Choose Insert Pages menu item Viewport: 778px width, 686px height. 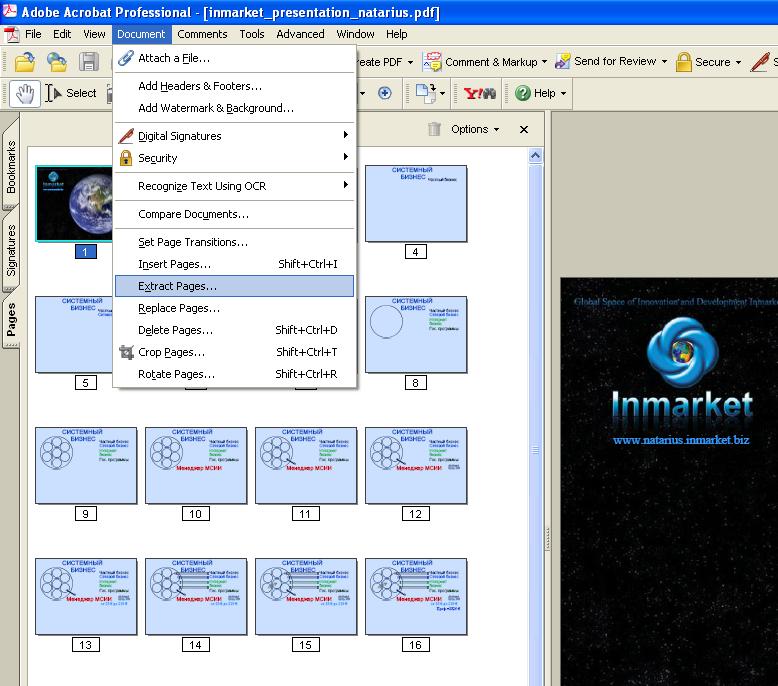[x=234, y=264]
